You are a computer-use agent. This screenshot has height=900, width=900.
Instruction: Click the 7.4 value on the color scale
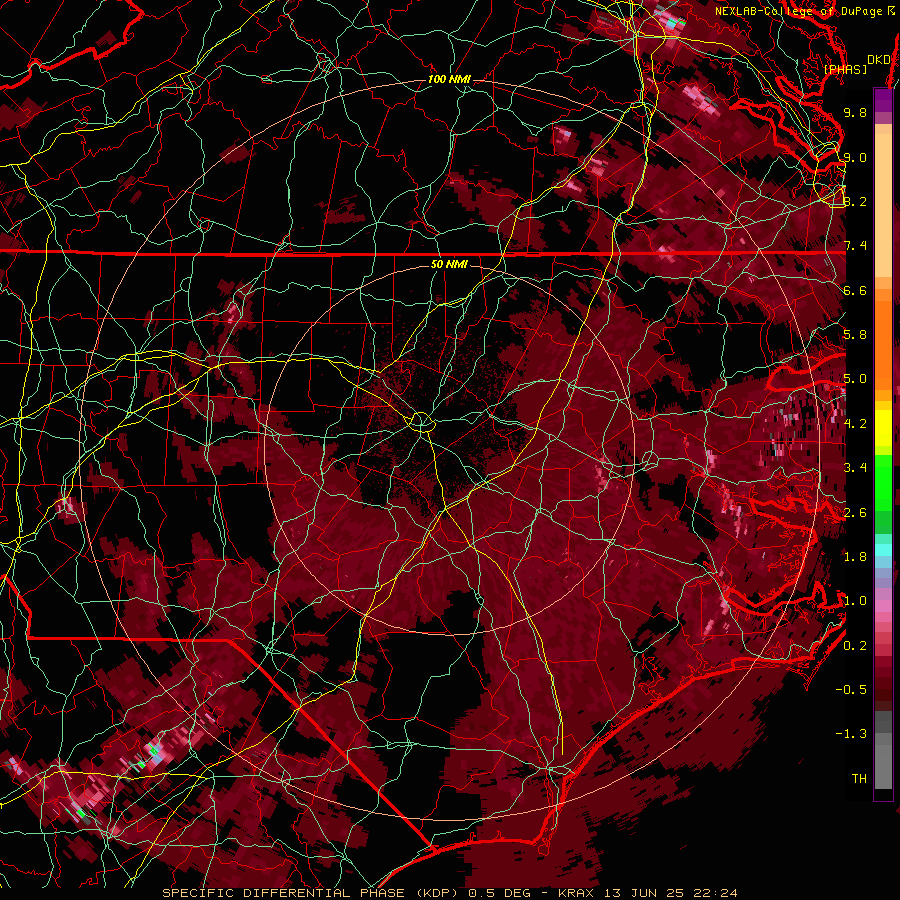(855, 246)
